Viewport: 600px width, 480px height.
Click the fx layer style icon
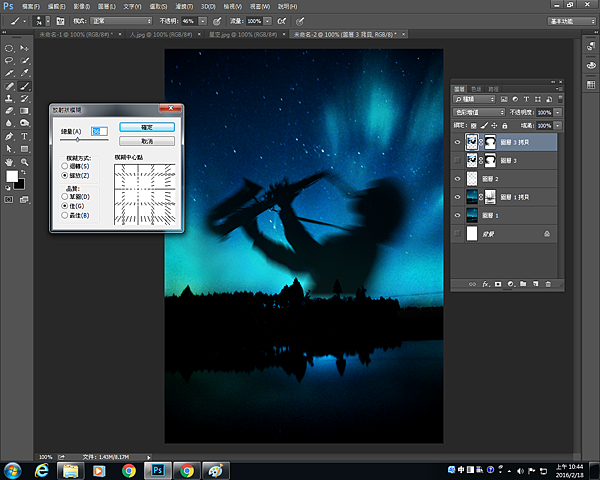coord(485,285)
